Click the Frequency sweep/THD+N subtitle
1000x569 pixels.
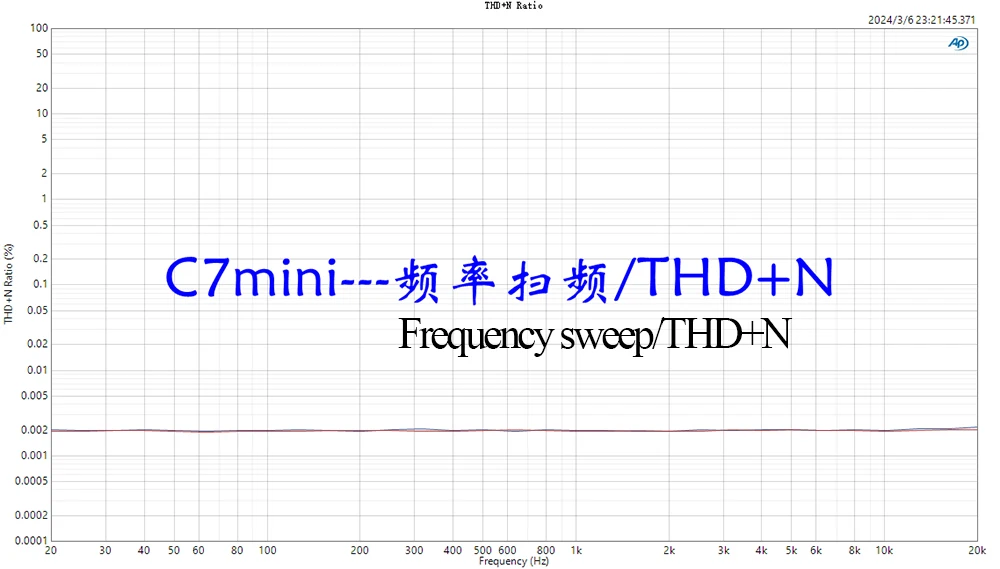[594, 334]
